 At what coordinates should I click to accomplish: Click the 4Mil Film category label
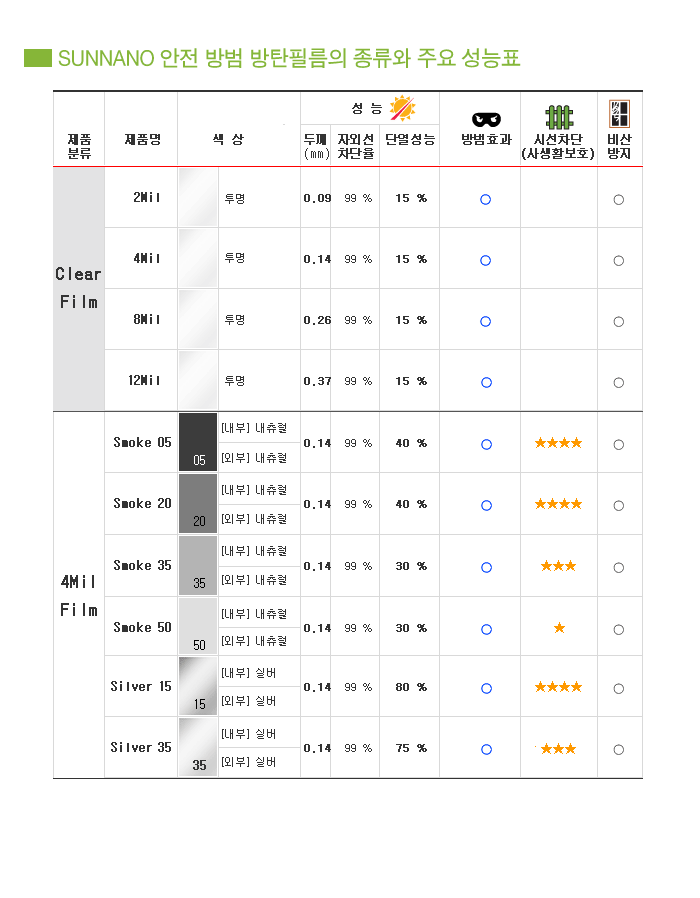tap(79, 596)
